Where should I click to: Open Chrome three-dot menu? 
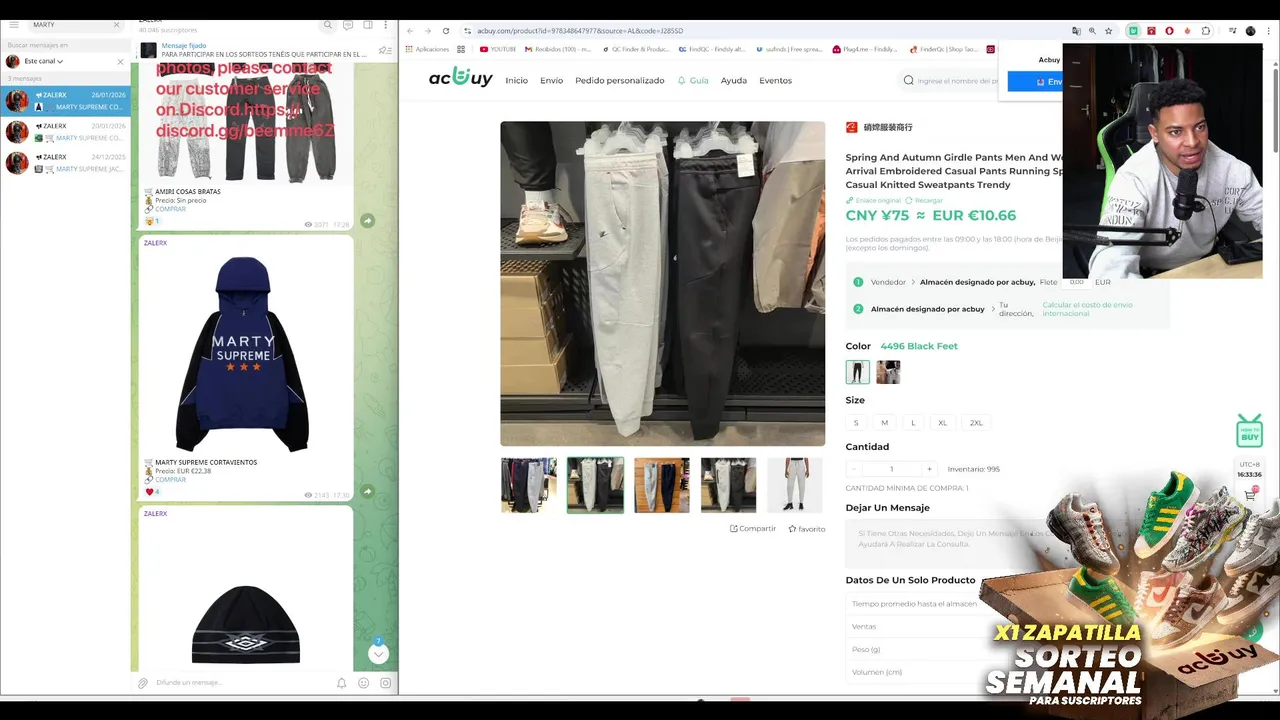1269,31
